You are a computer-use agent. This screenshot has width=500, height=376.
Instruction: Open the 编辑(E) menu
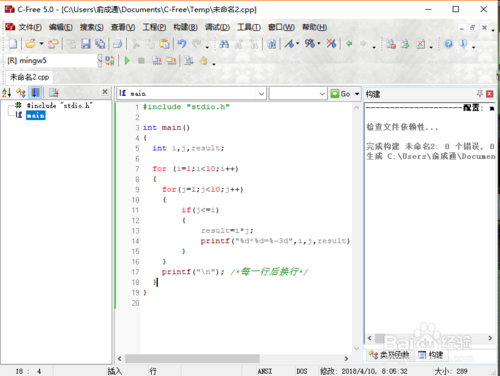pyautogui.click(x=61, y=27)
